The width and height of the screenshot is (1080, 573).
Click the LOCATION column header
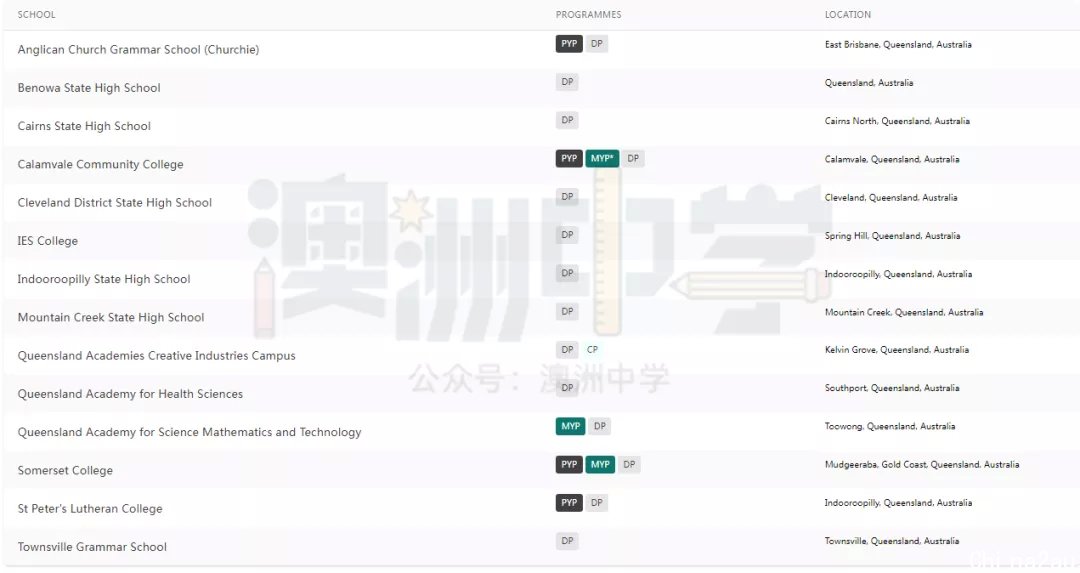848,14
